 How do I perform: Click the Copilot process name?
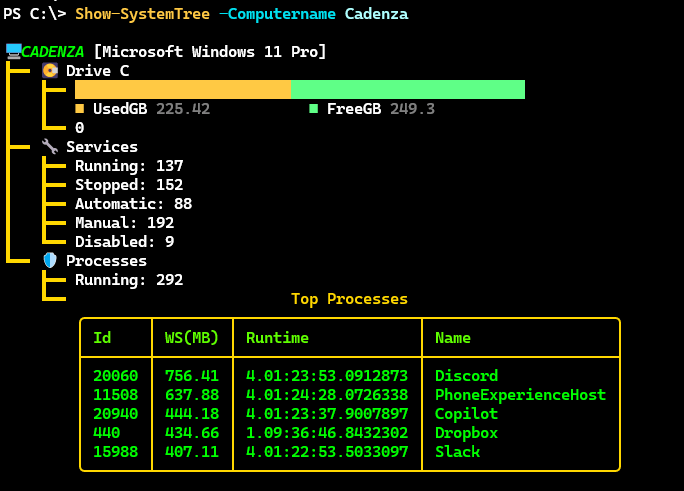point(466,414)
